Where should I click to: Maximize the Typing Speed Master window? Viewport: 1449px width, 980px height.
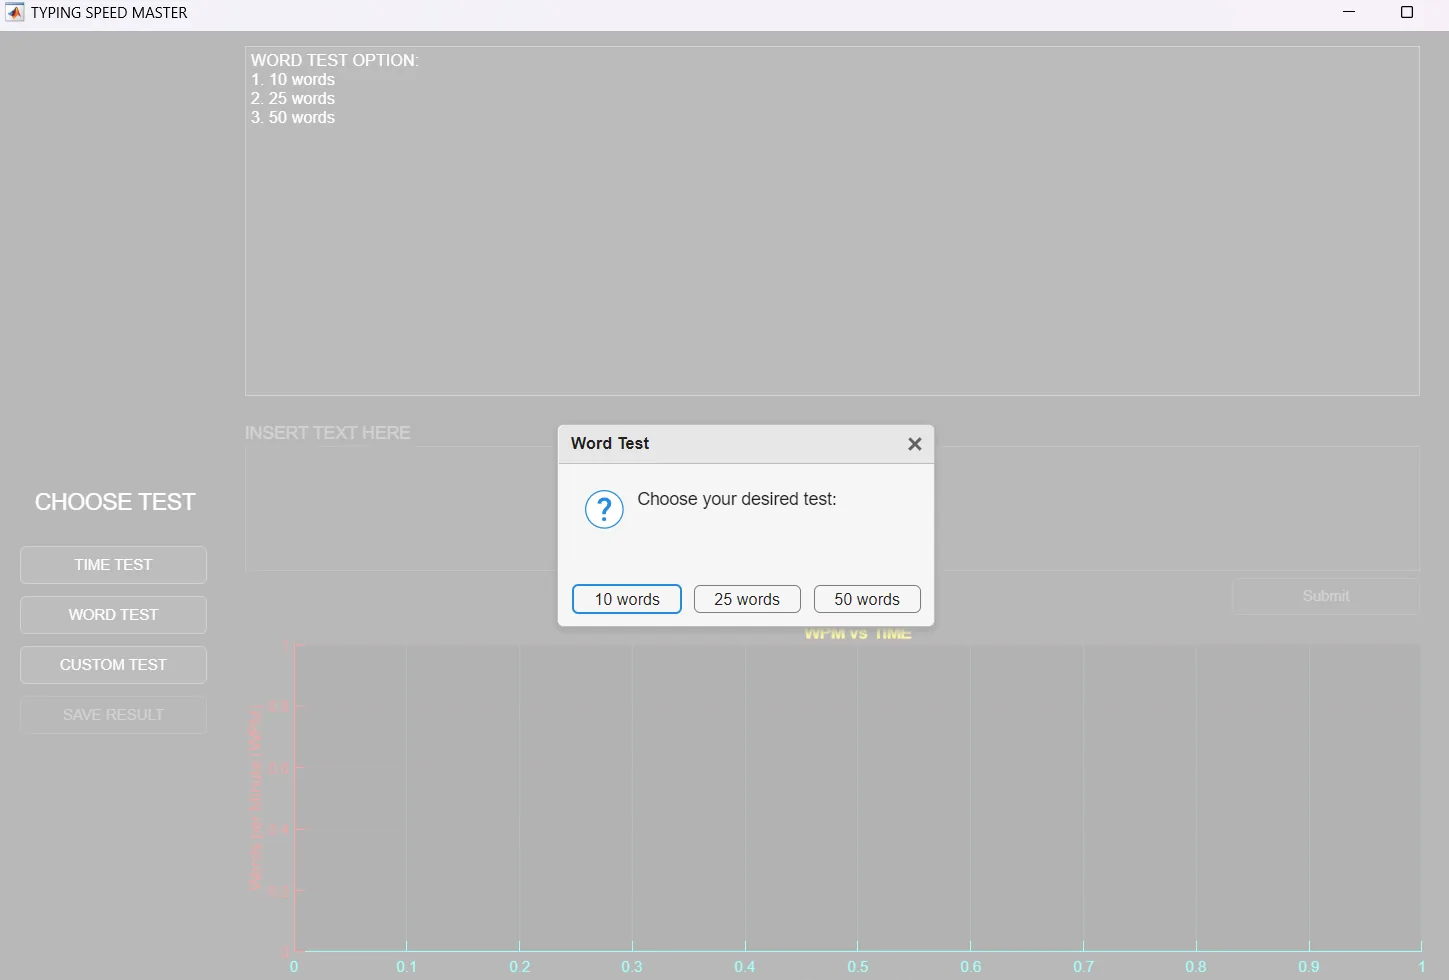(x=1407, y=12)
